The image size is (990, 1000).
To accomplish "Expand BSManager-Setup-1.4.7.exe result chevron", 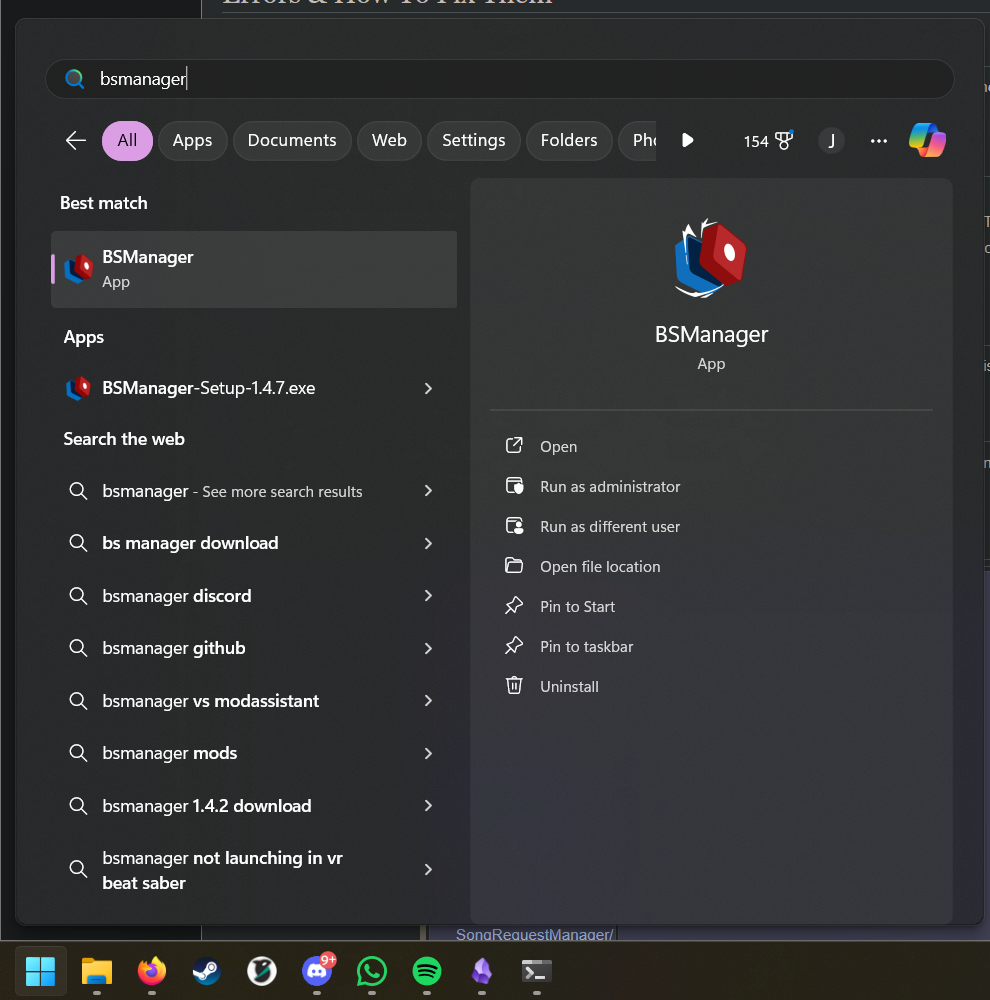I will (428, 388).
